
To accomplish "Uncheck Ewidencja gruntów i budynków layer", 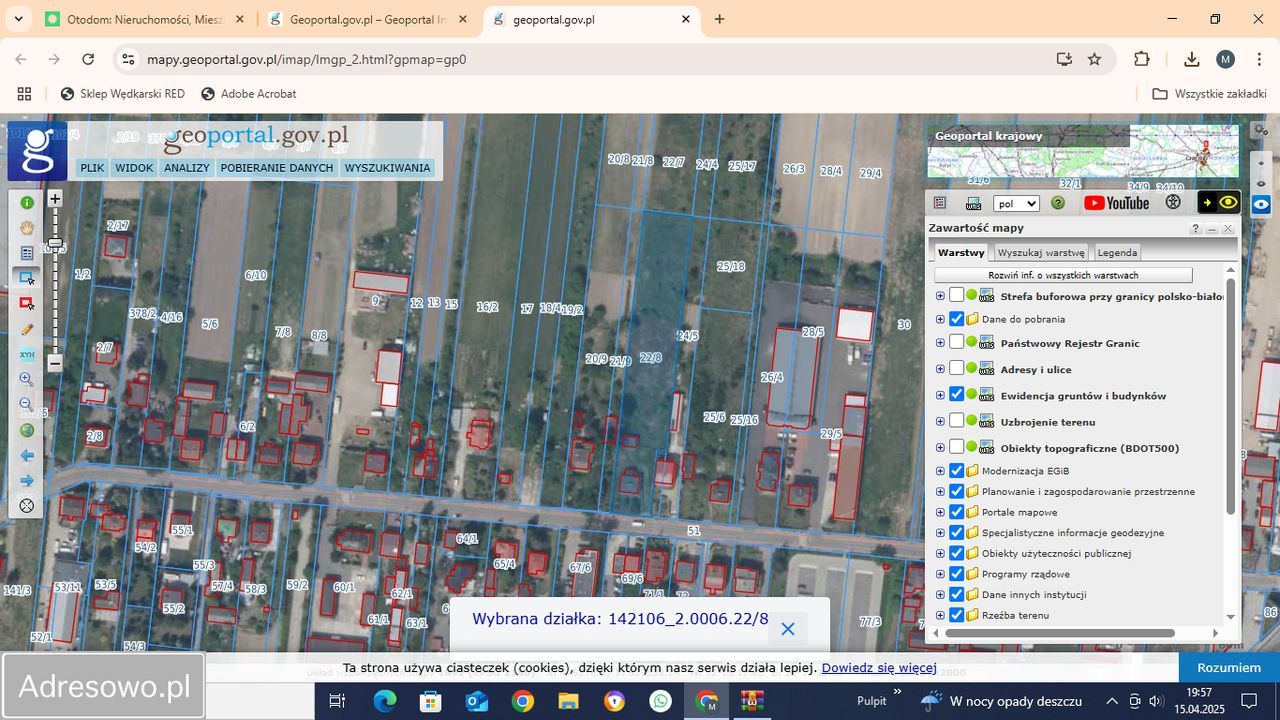I will 957,395.
